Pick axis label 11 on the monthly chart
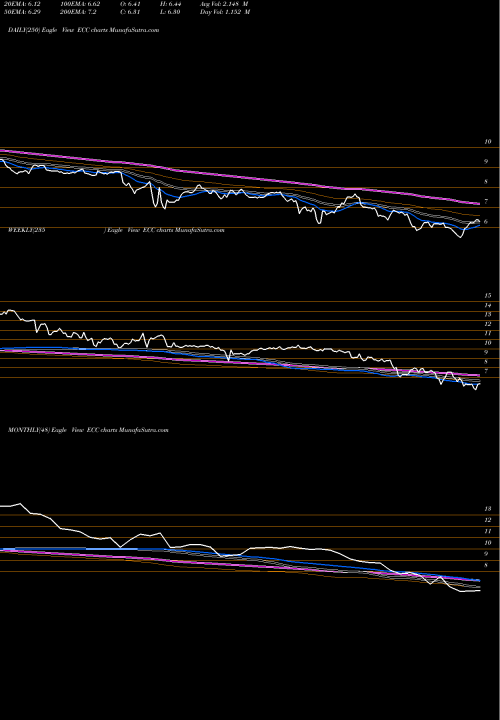The height and width of the screenshot is (720, 500). tap(488, 531)
